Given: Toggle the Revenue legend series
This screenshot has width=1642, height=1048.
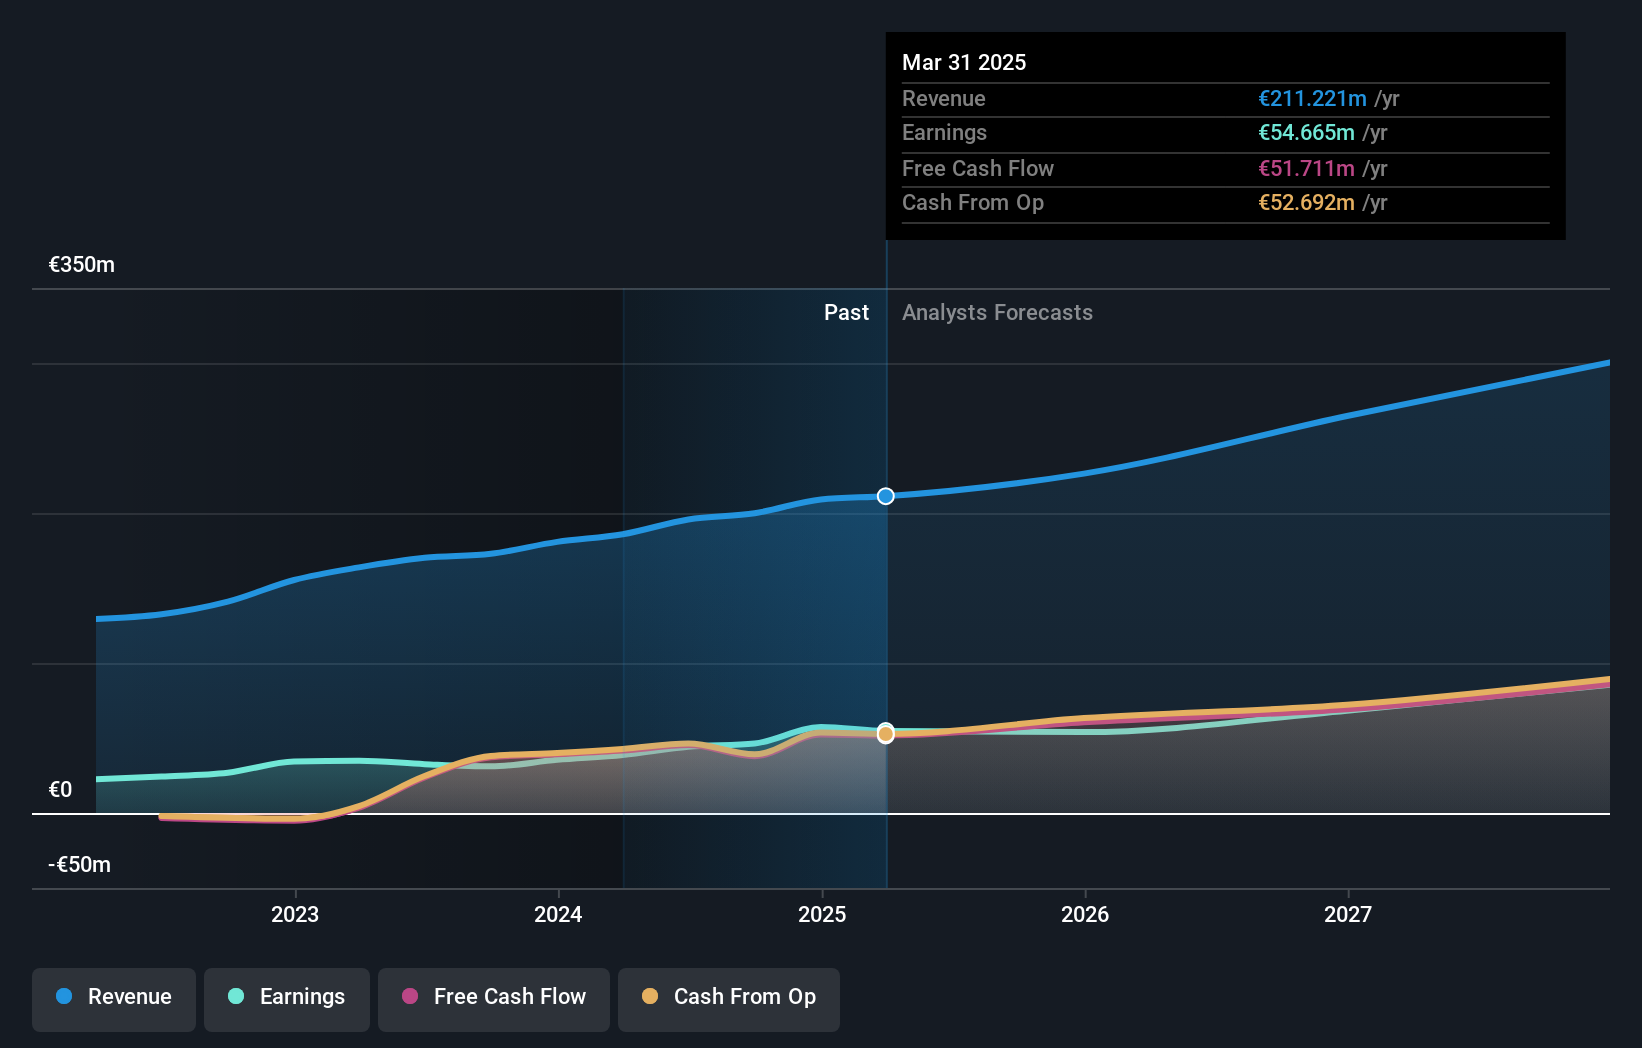Looking at the screenshot, I should point(114,999).
